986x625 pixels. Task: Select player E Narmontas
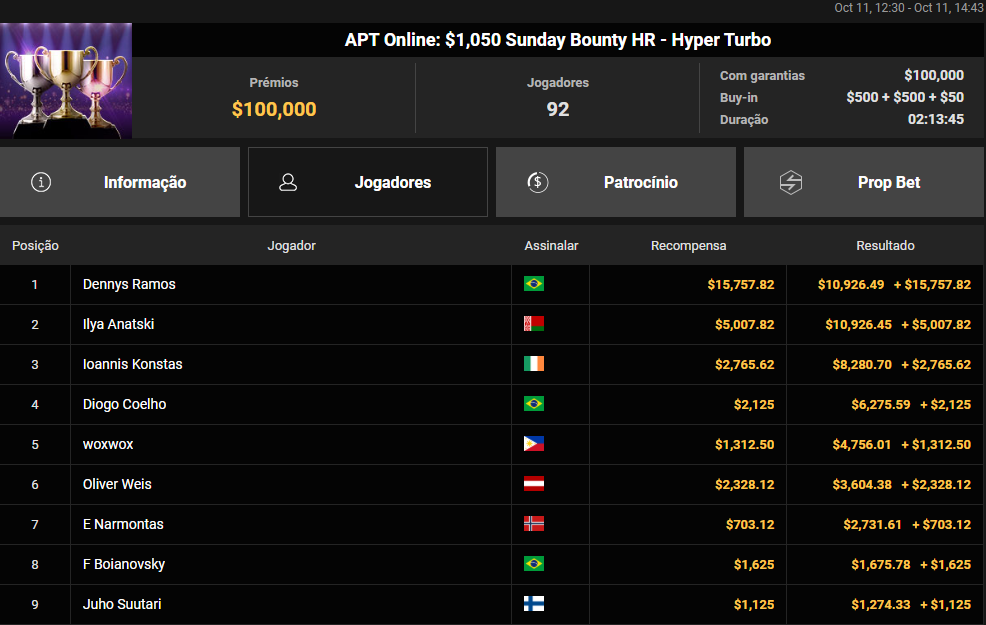coord(123,524)
